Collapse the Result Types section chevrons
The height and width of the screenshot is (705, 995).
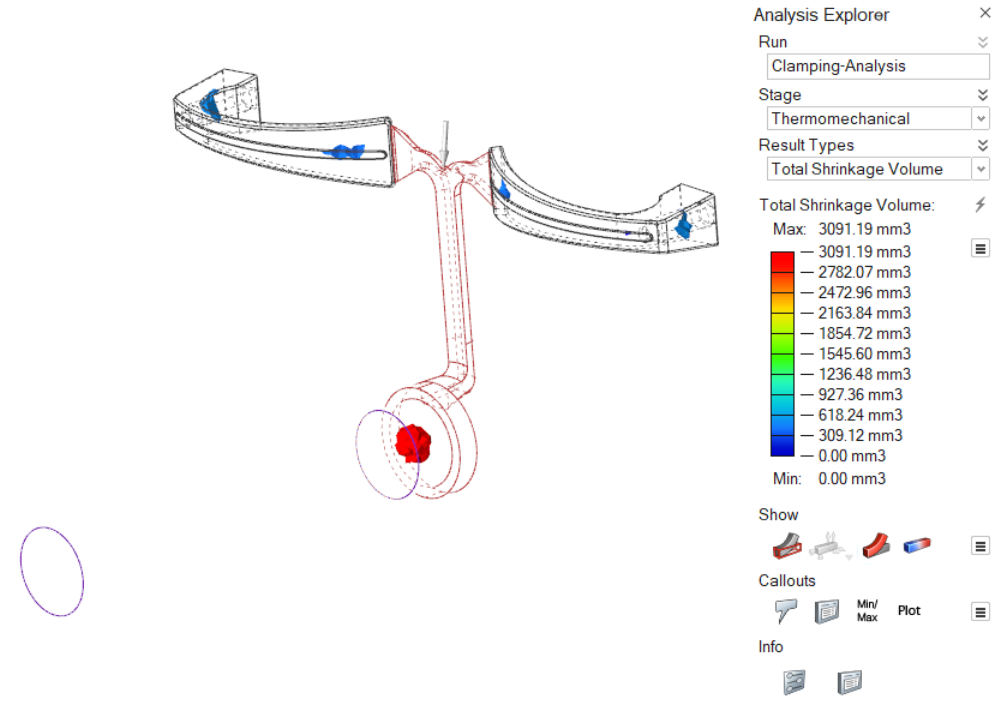tap(982, 145)
